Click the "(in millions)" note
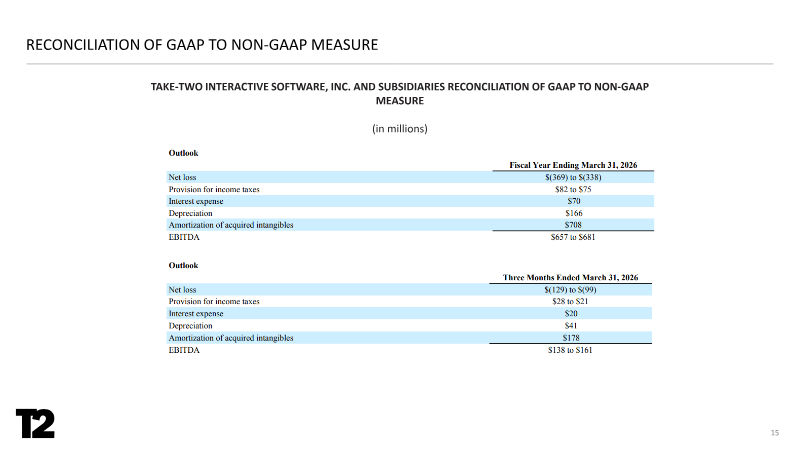800x450 pixels. point(400,129)
